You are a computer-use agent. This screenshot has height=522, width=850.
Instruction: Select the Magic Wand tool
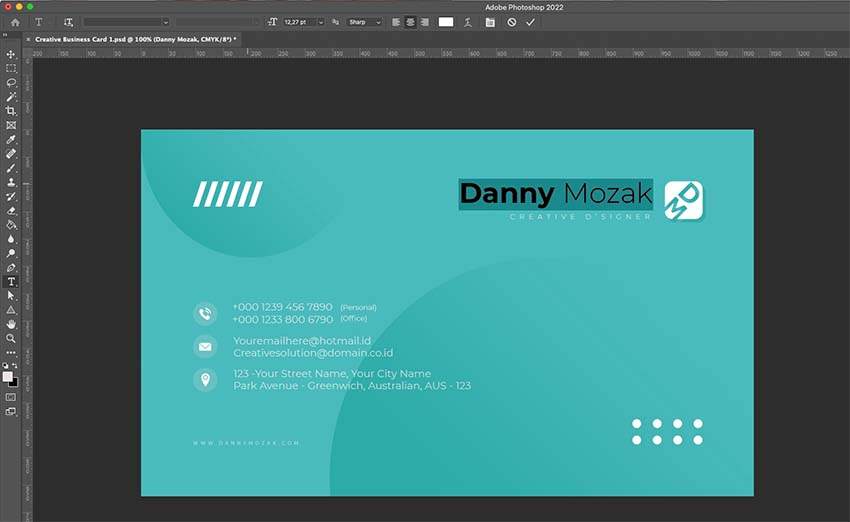(11, 96)
